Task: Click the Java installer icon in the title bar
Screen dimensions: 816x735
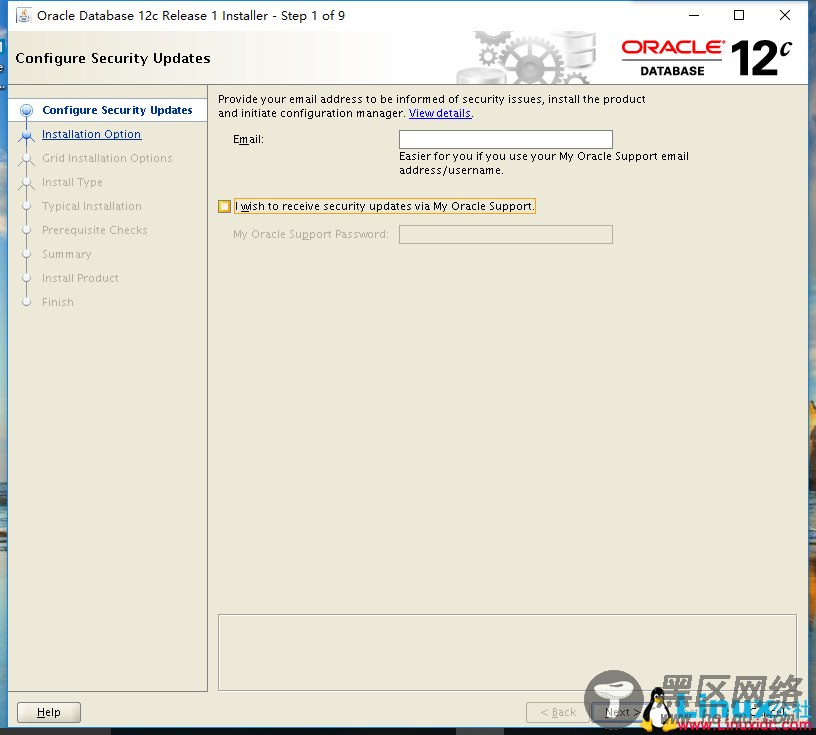Action: coord(23,16)
